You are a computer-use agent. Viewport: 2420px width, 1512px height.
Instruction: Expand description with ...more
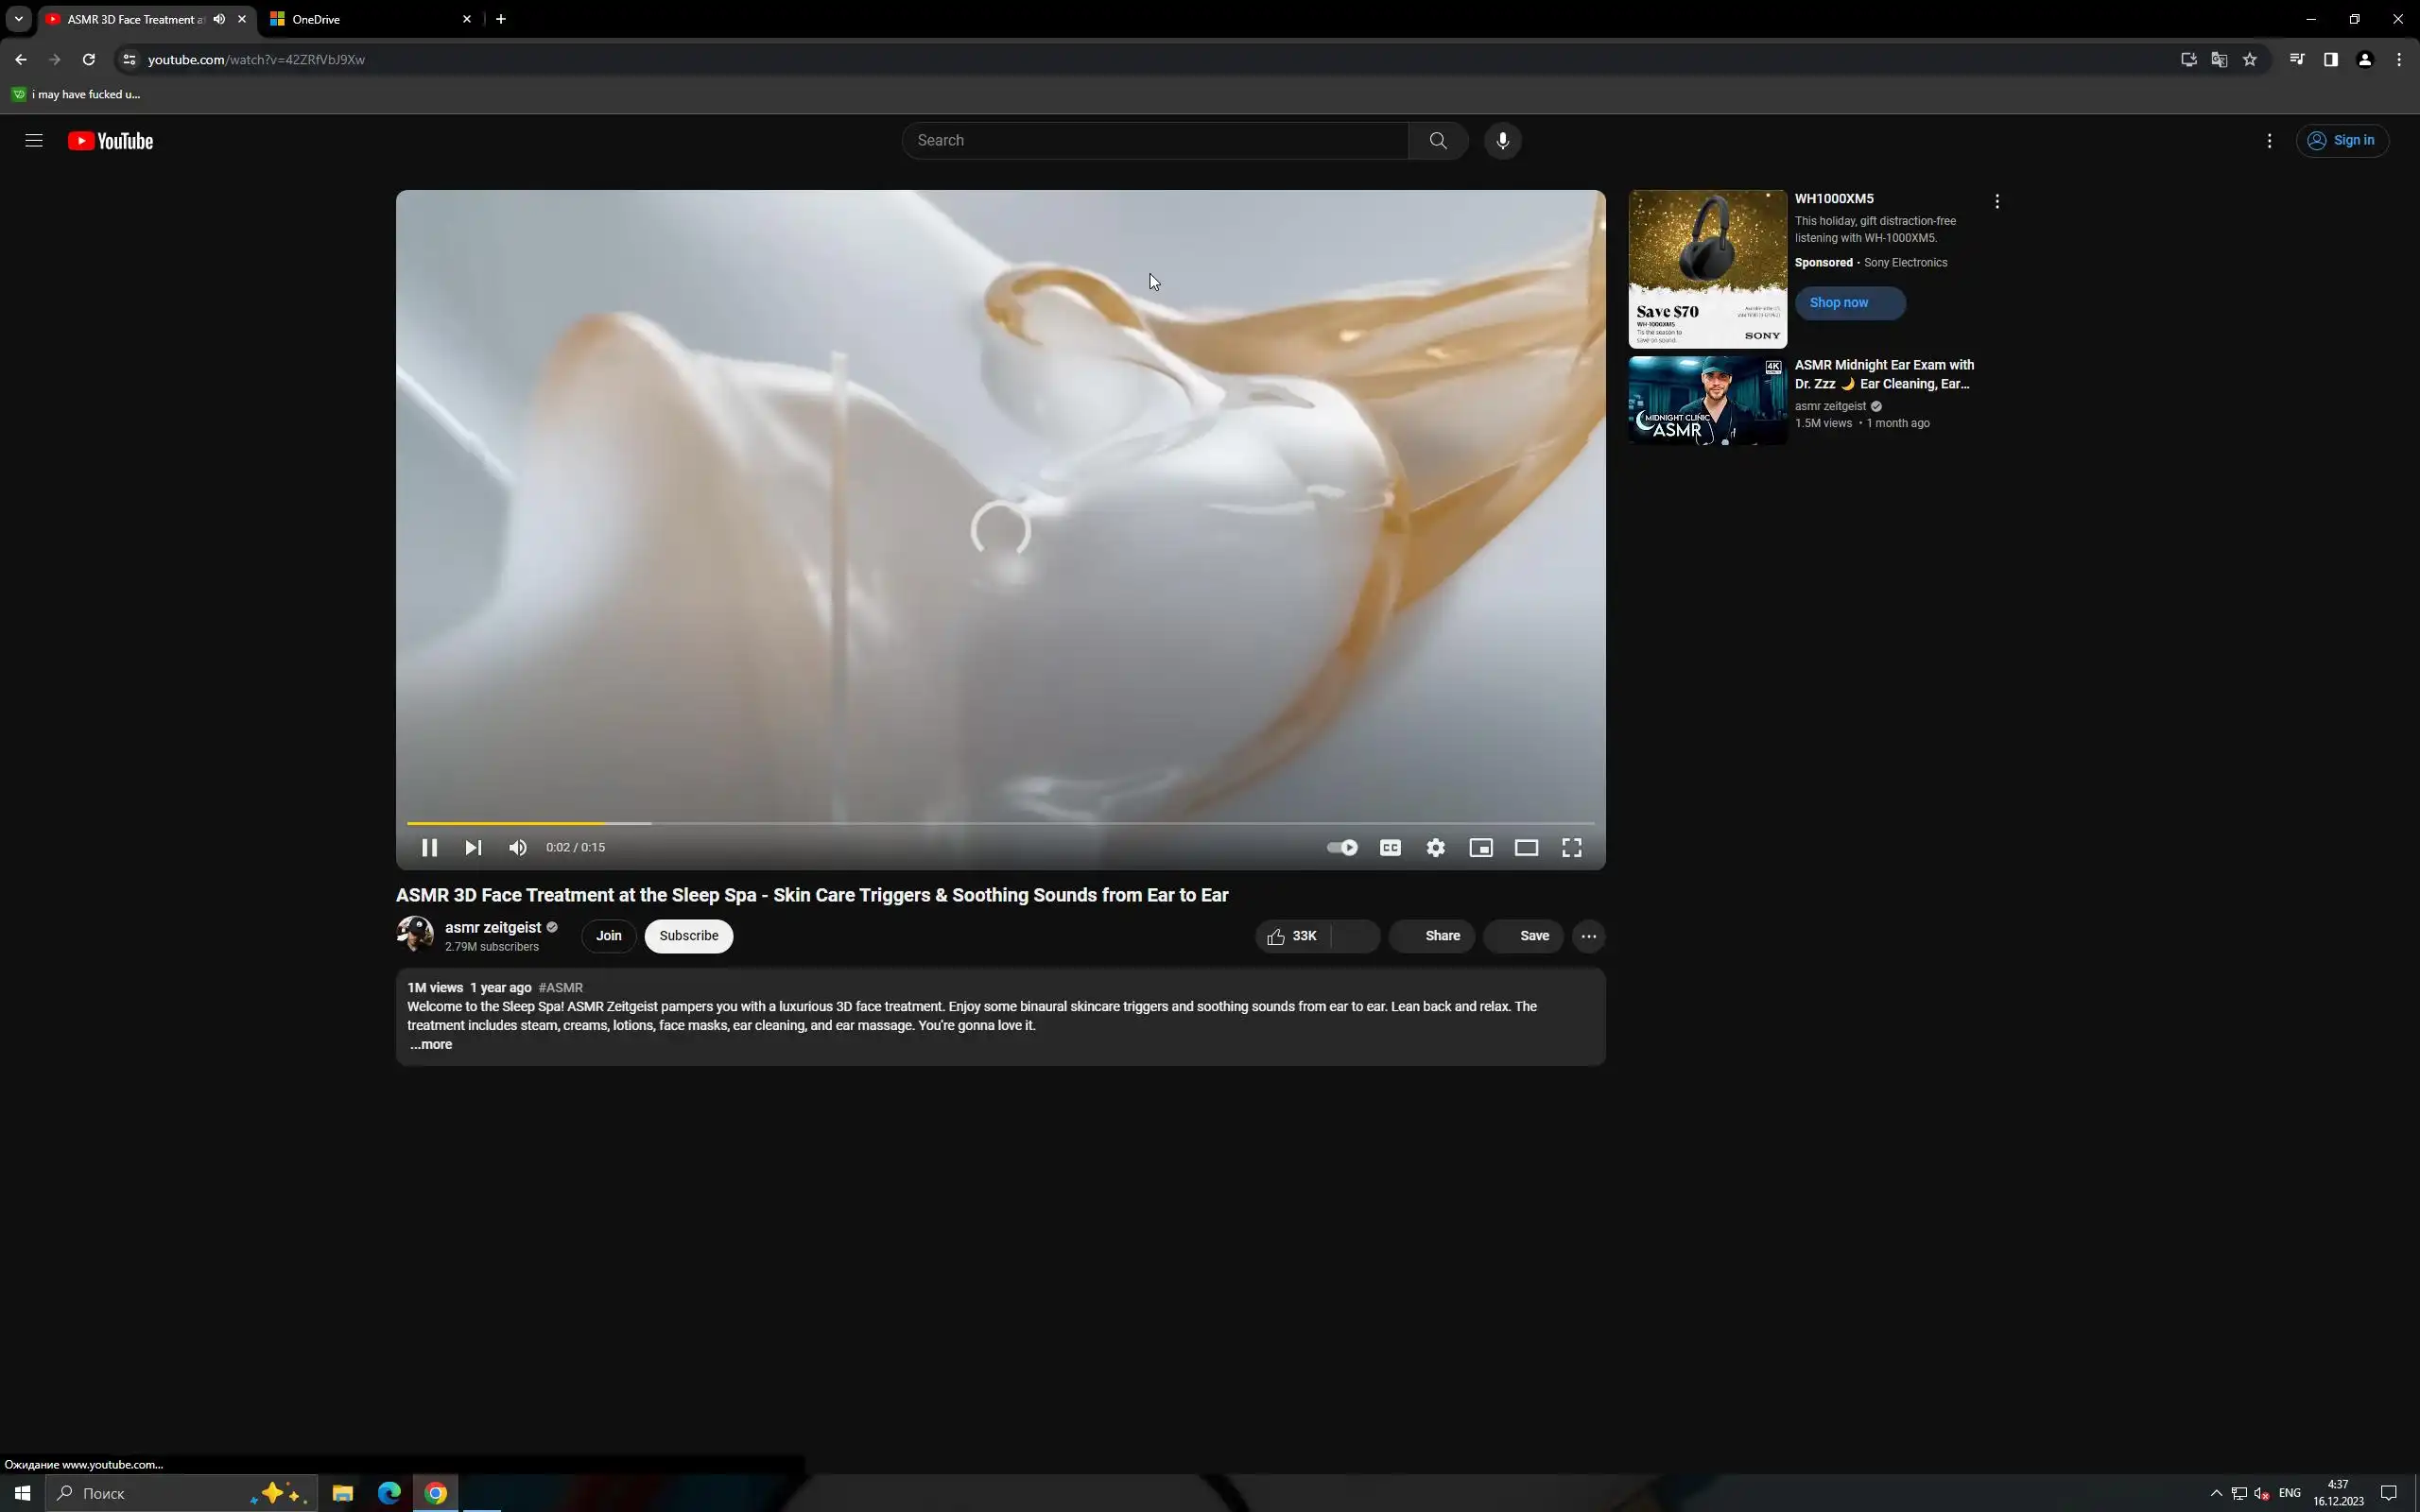point(431,1045)
